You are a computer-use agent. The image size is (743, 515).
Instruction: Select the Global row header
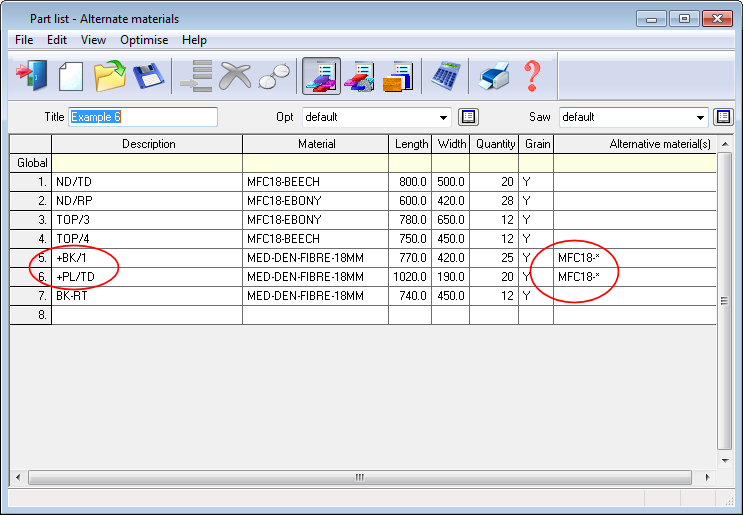click(31, 163)
